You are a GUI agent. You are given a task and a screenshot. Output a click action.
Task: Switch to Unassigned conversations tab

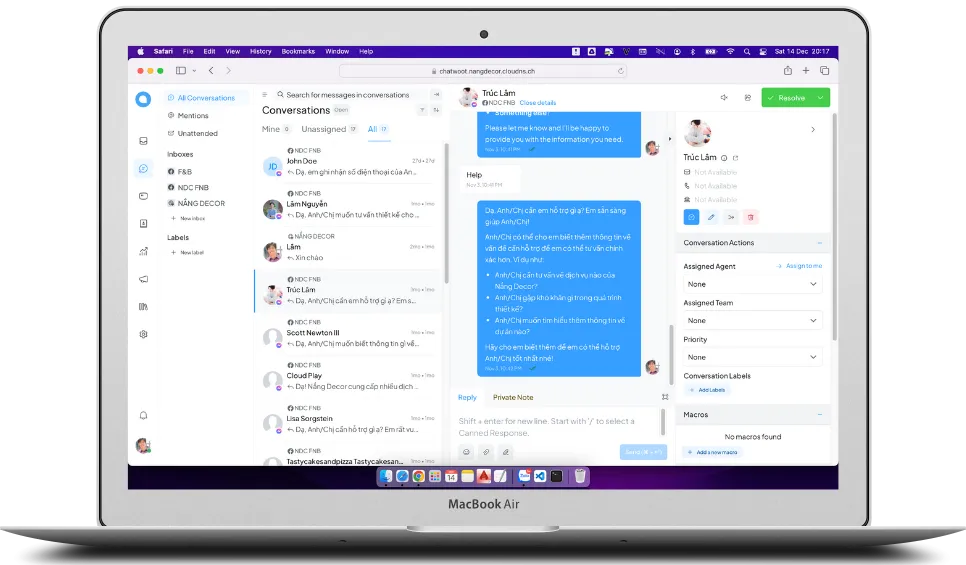pos(329,129)
